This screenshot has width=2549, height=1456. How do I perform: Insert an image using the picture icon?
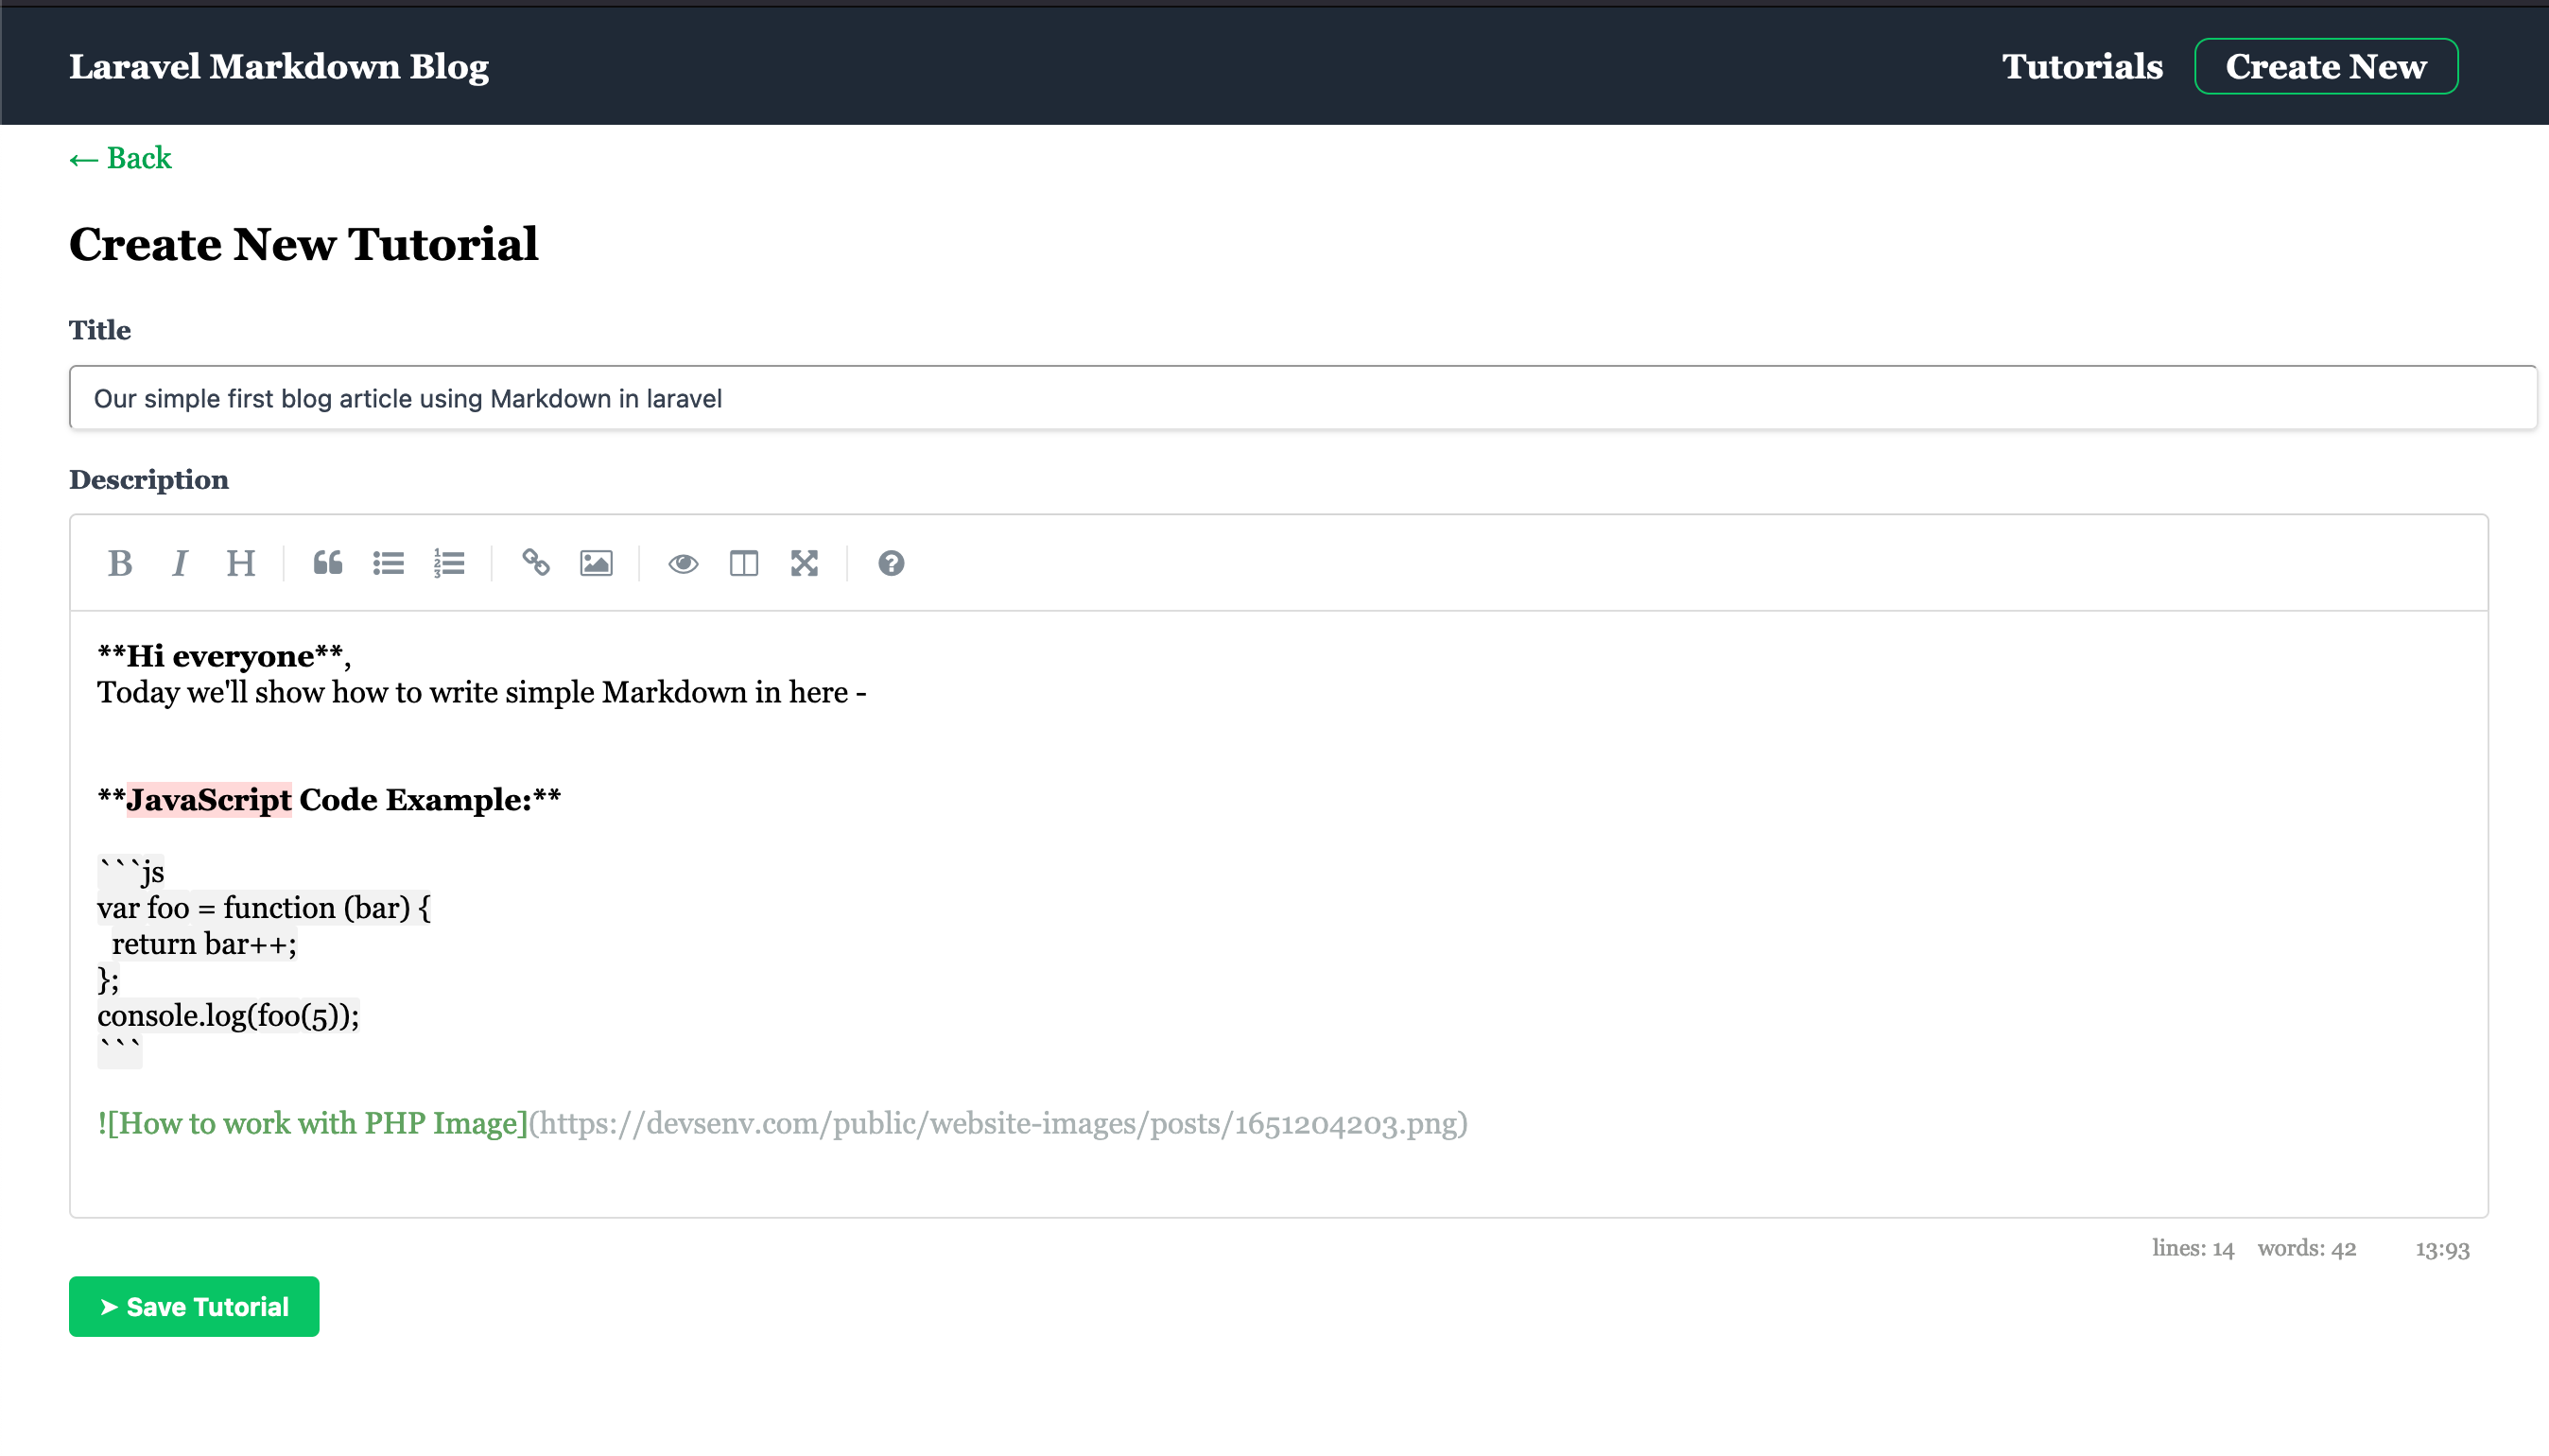596,564
